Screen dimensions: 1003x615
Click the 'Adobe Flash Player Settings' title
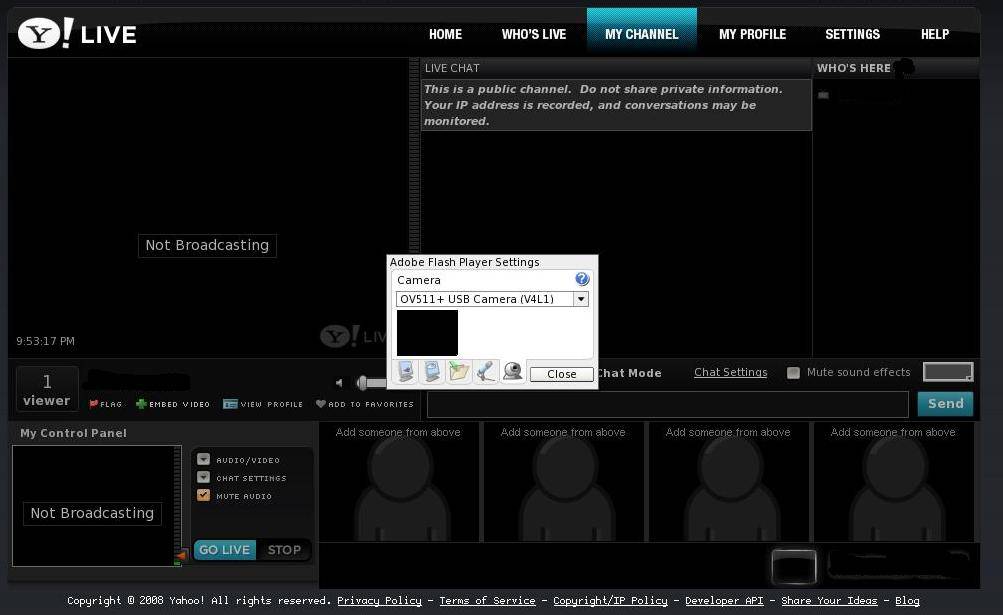tap(464, 262)
